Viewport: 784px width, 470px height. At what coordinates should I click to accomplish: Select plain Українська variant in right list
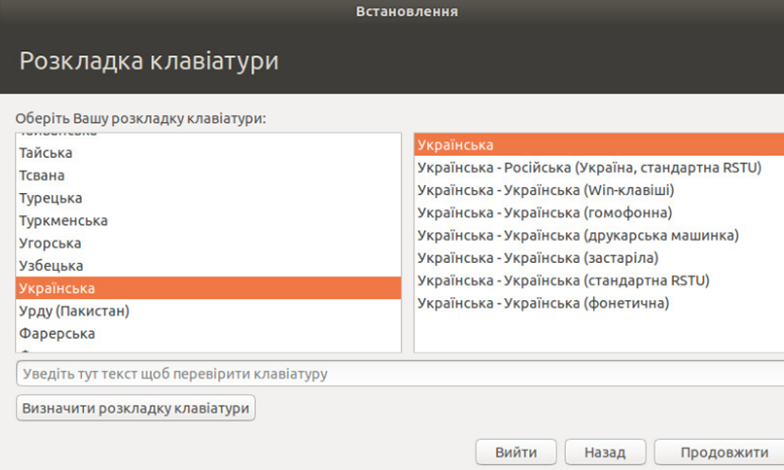455,145
